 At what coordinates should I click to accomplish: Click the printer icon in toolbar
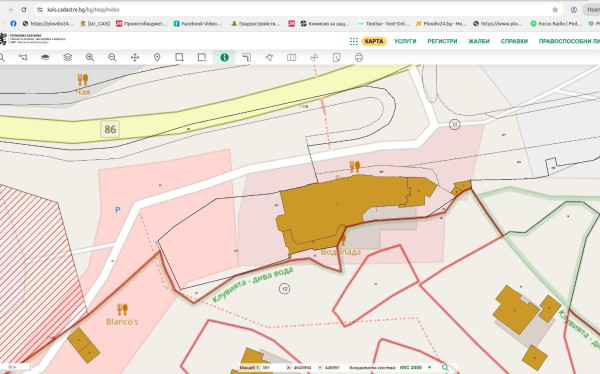(x=359, y=57)
